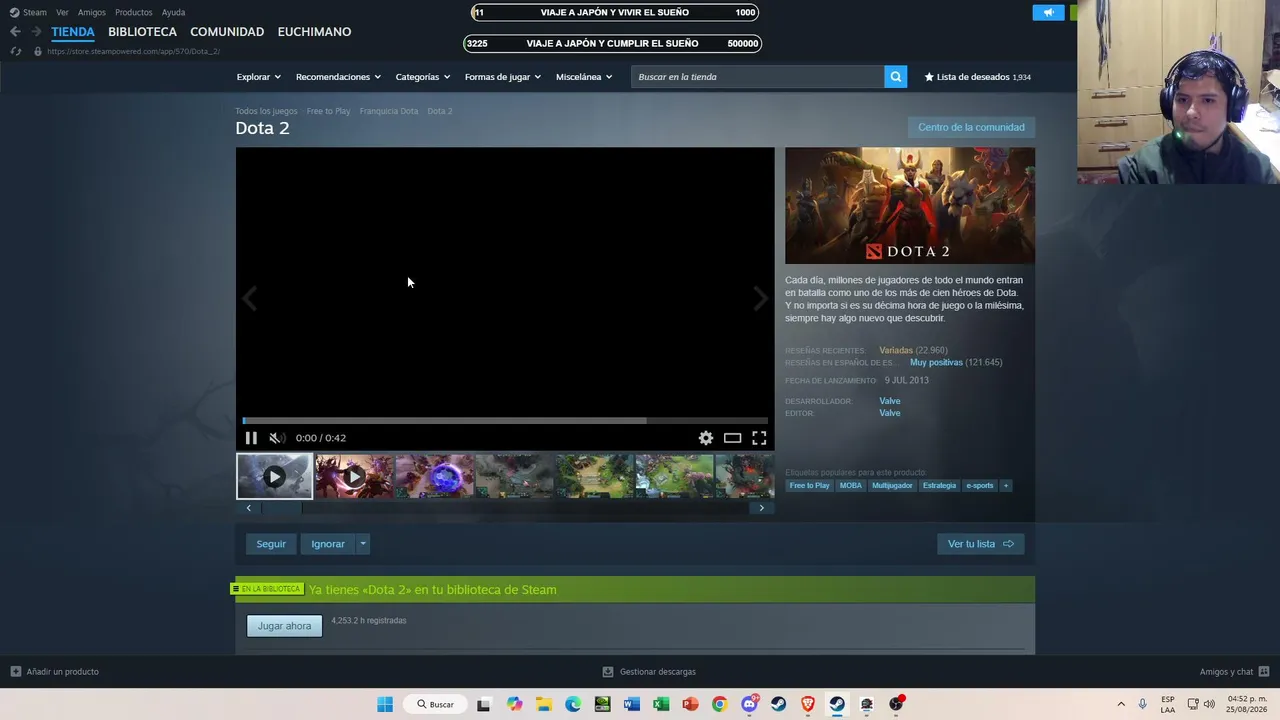This screenshot has height=720, width=1280.
Task: Open the Ayuda menu
Action: pos(173,13)
